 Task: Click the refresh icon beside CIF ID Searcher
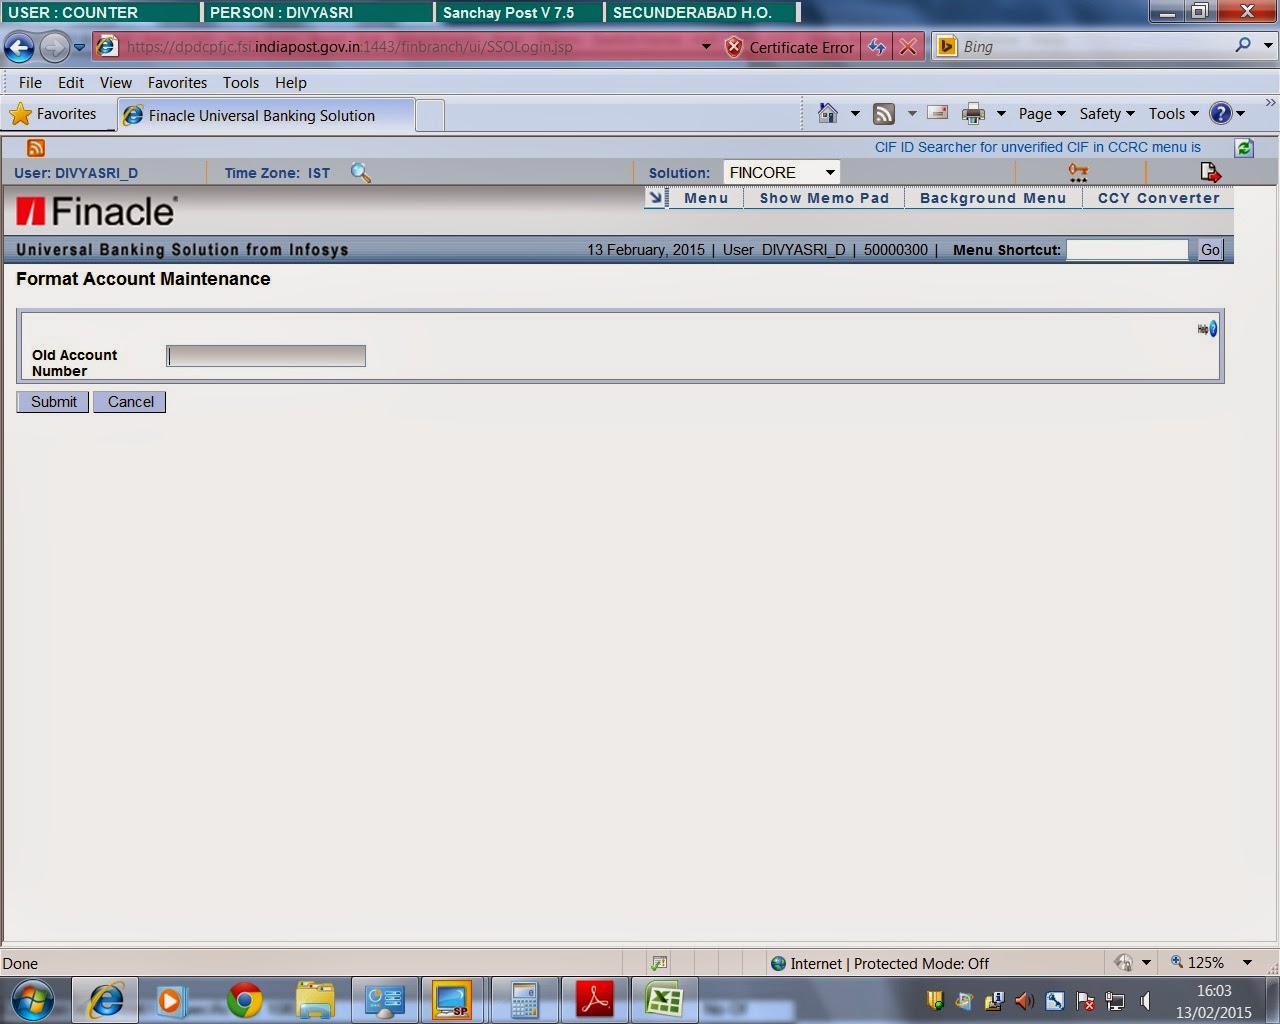pyautogui.click(x=1243, y=147)
